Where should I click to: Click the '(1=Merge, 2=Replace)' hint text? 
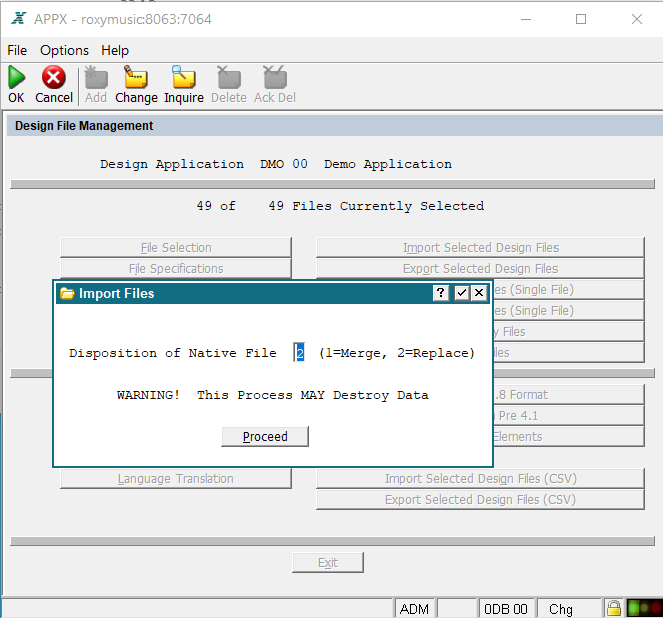(397, 353)
